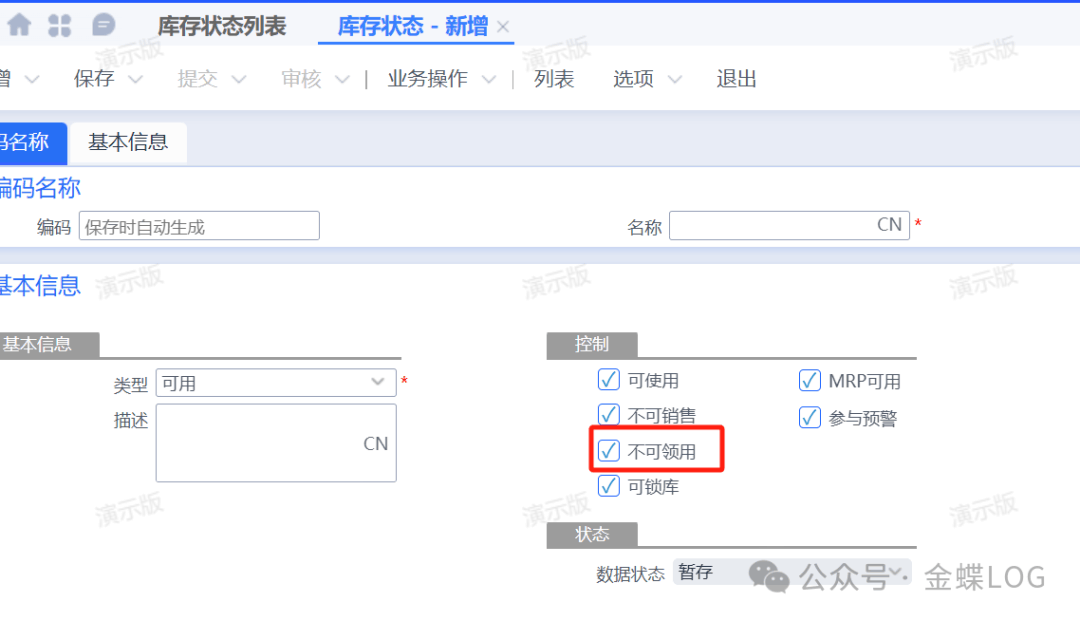The height and width of the screenshot is (621, 1080).
Task: Expand the 业务操作 dropdown menu
Action: point(488,79)
